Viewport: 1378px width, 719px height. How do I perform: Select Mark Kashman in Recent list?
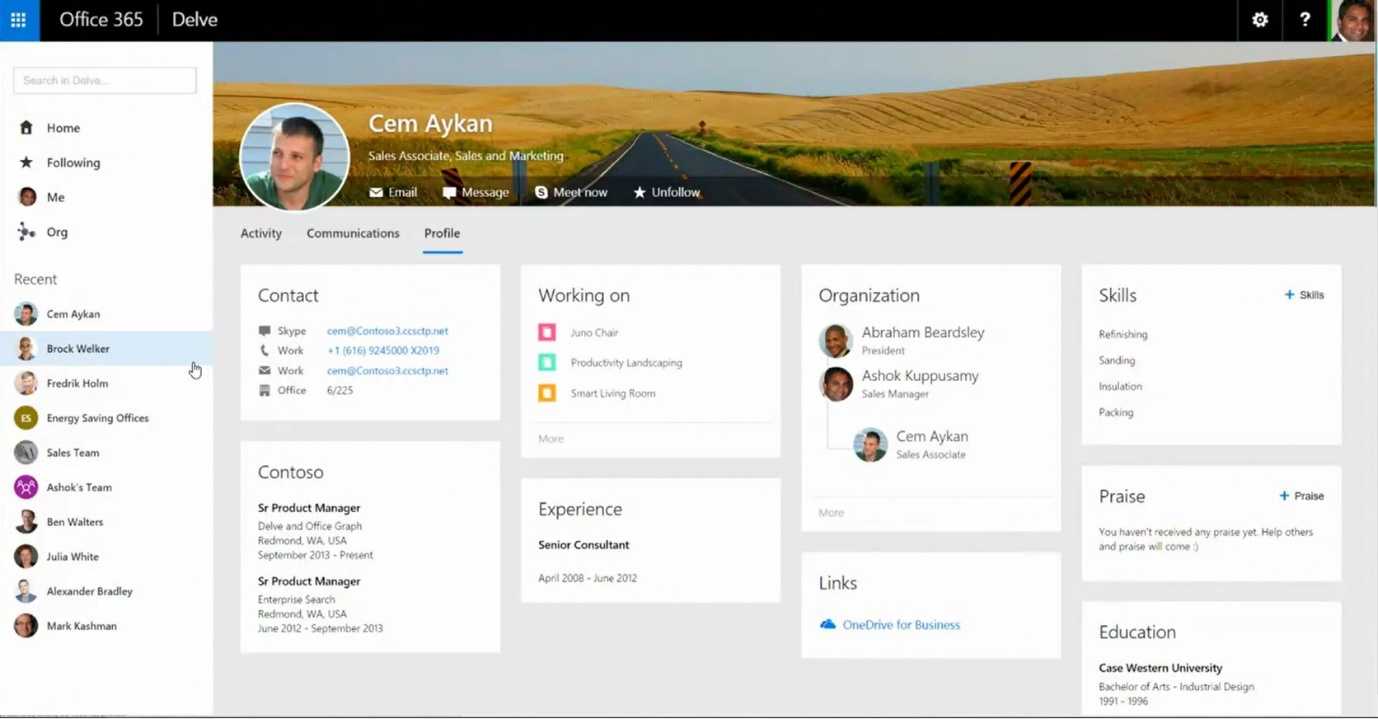pos(106,626)
